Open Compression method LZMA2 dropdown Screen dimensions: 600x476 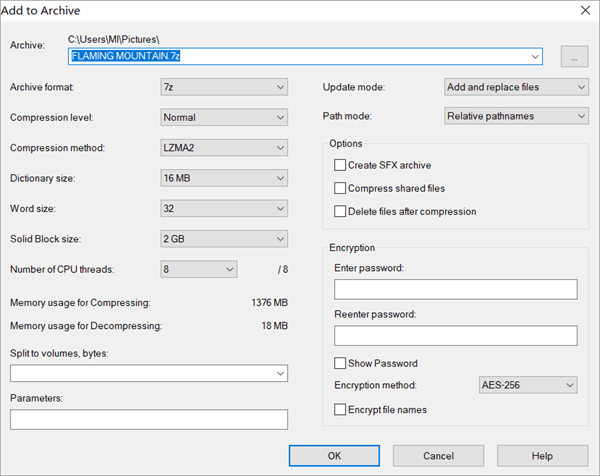[x=224, y=148]
